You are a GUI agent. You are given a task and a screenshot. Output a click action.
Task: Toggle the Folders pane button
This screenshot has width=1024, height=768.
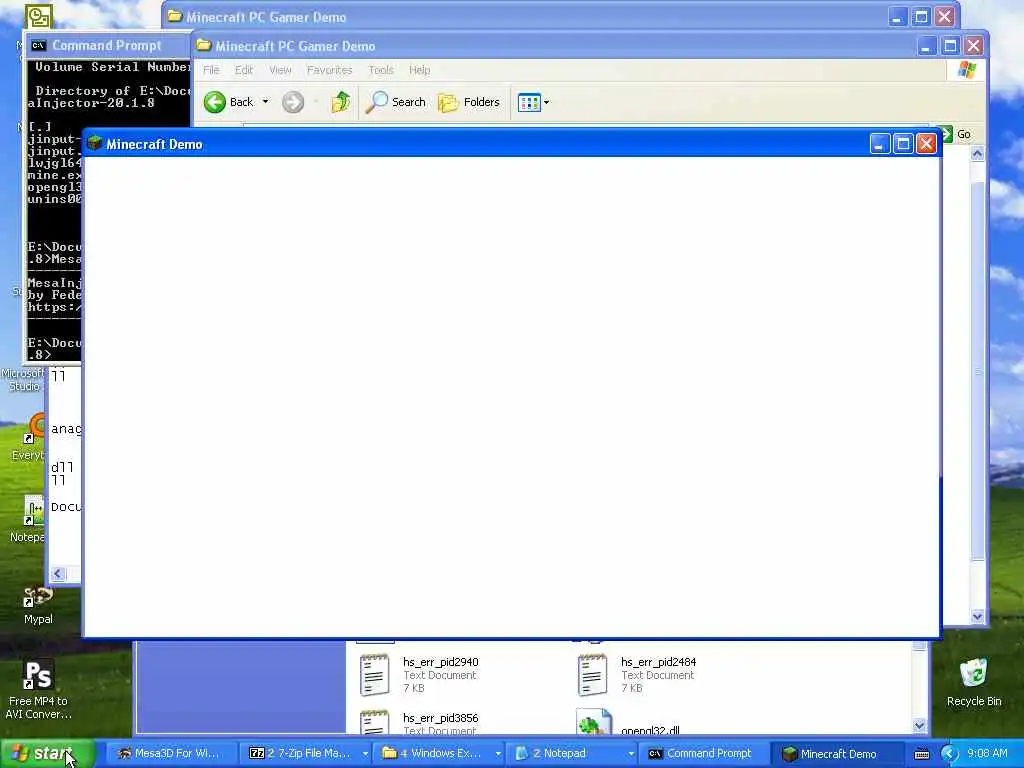tap(468, 102)
